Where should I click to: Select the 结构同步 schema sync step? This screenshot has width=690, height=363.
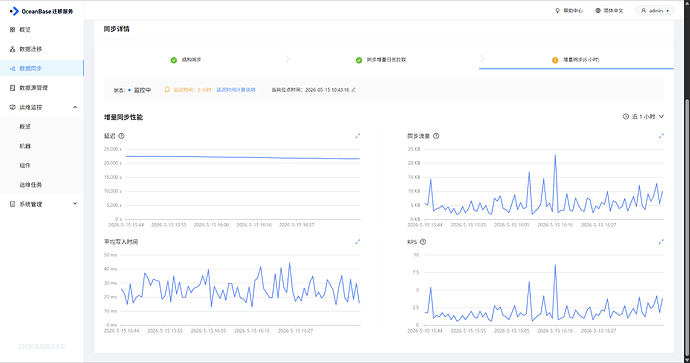click(x=191, y=59)
